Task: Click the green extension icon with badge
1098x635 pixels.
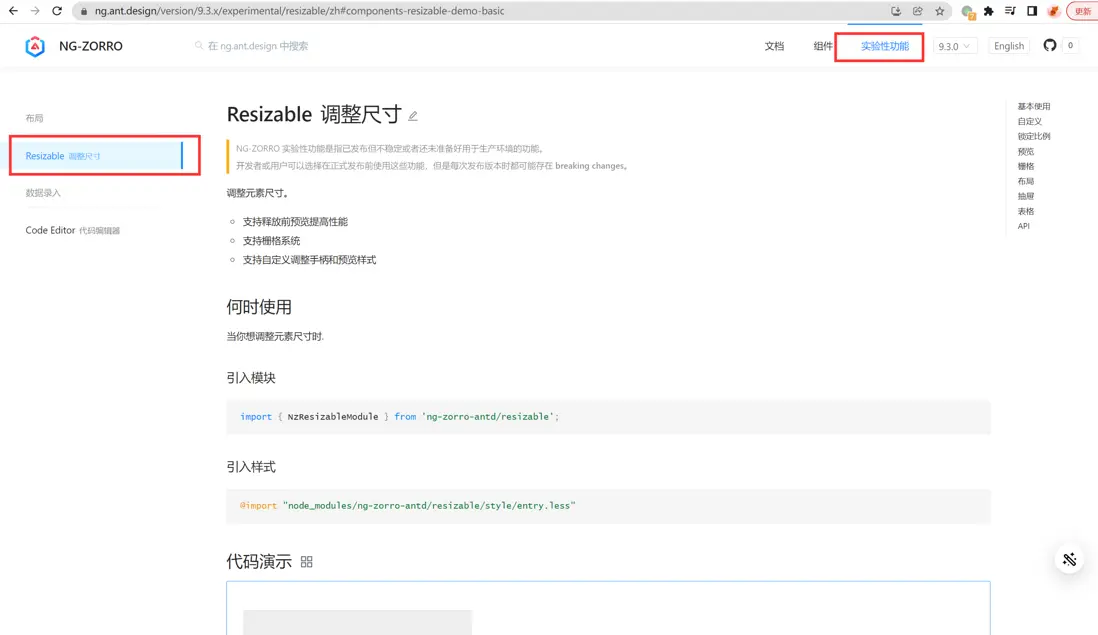Action: (x=968, y=11)
